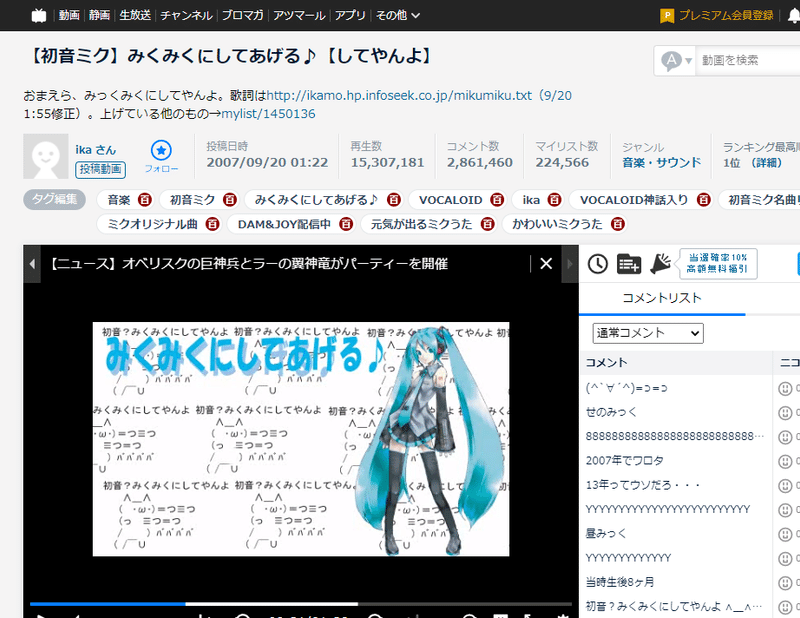Open dictionary icon for VOCALOID神話入り tag
This screenshot has width=800, height=618.
point(704,200)
